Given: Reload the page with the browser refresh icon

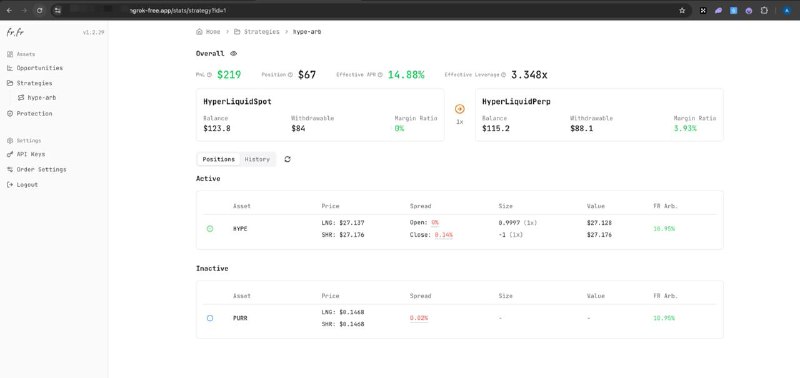Looking at the screenshot, I should pos(40,10).
